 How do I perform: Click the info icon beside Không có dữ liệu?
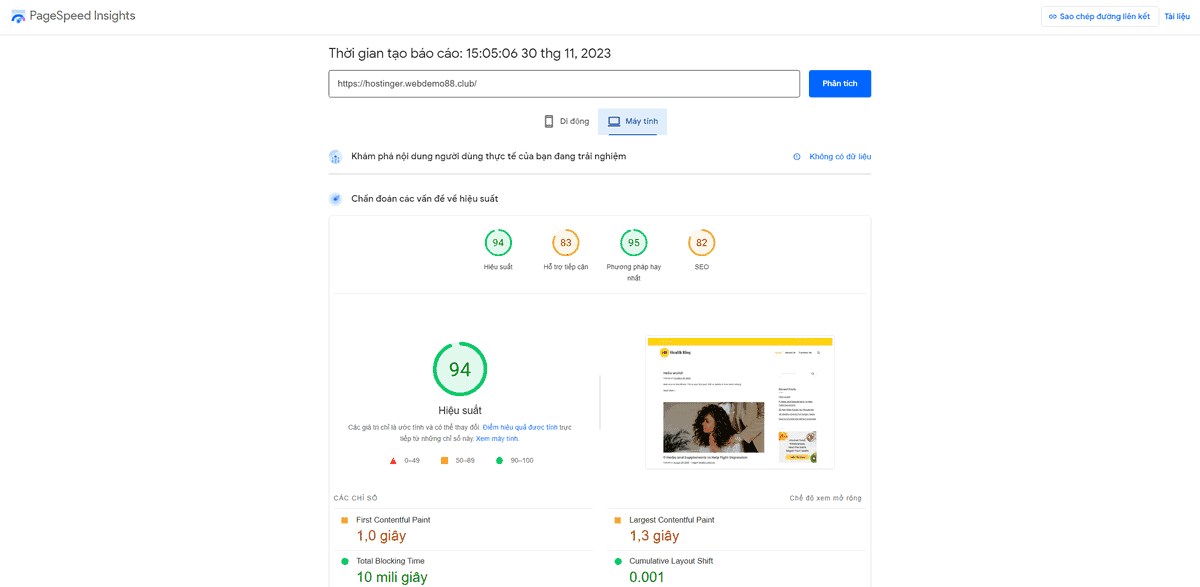click(797, 157)
